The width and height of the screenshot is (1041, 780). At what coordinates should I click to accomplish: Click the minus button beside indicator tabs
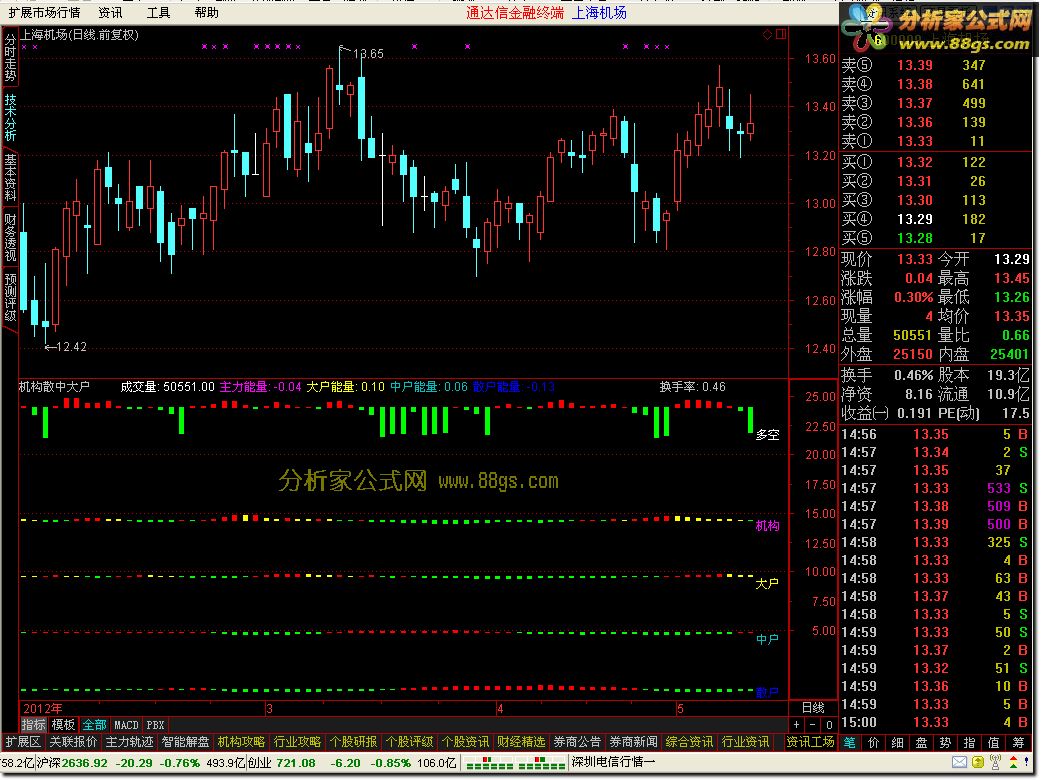pyautogui.click(x=813, y=725)
